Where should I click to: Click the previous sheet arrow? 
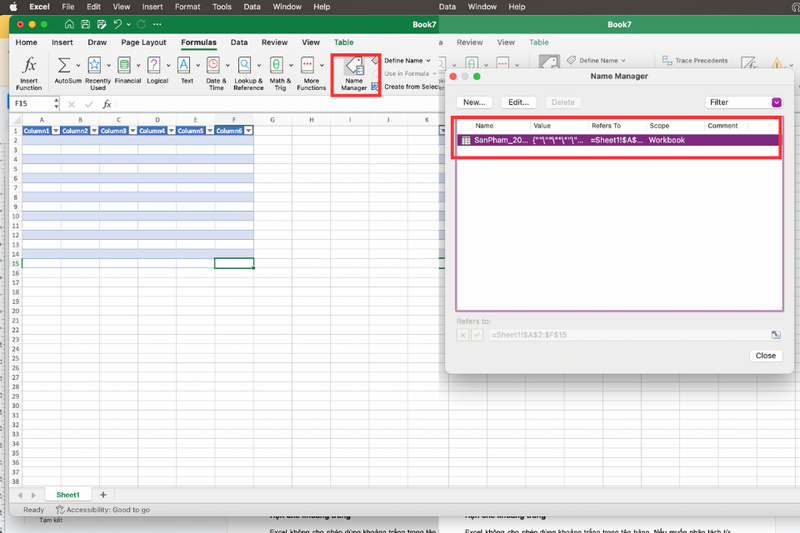(20, 495)
